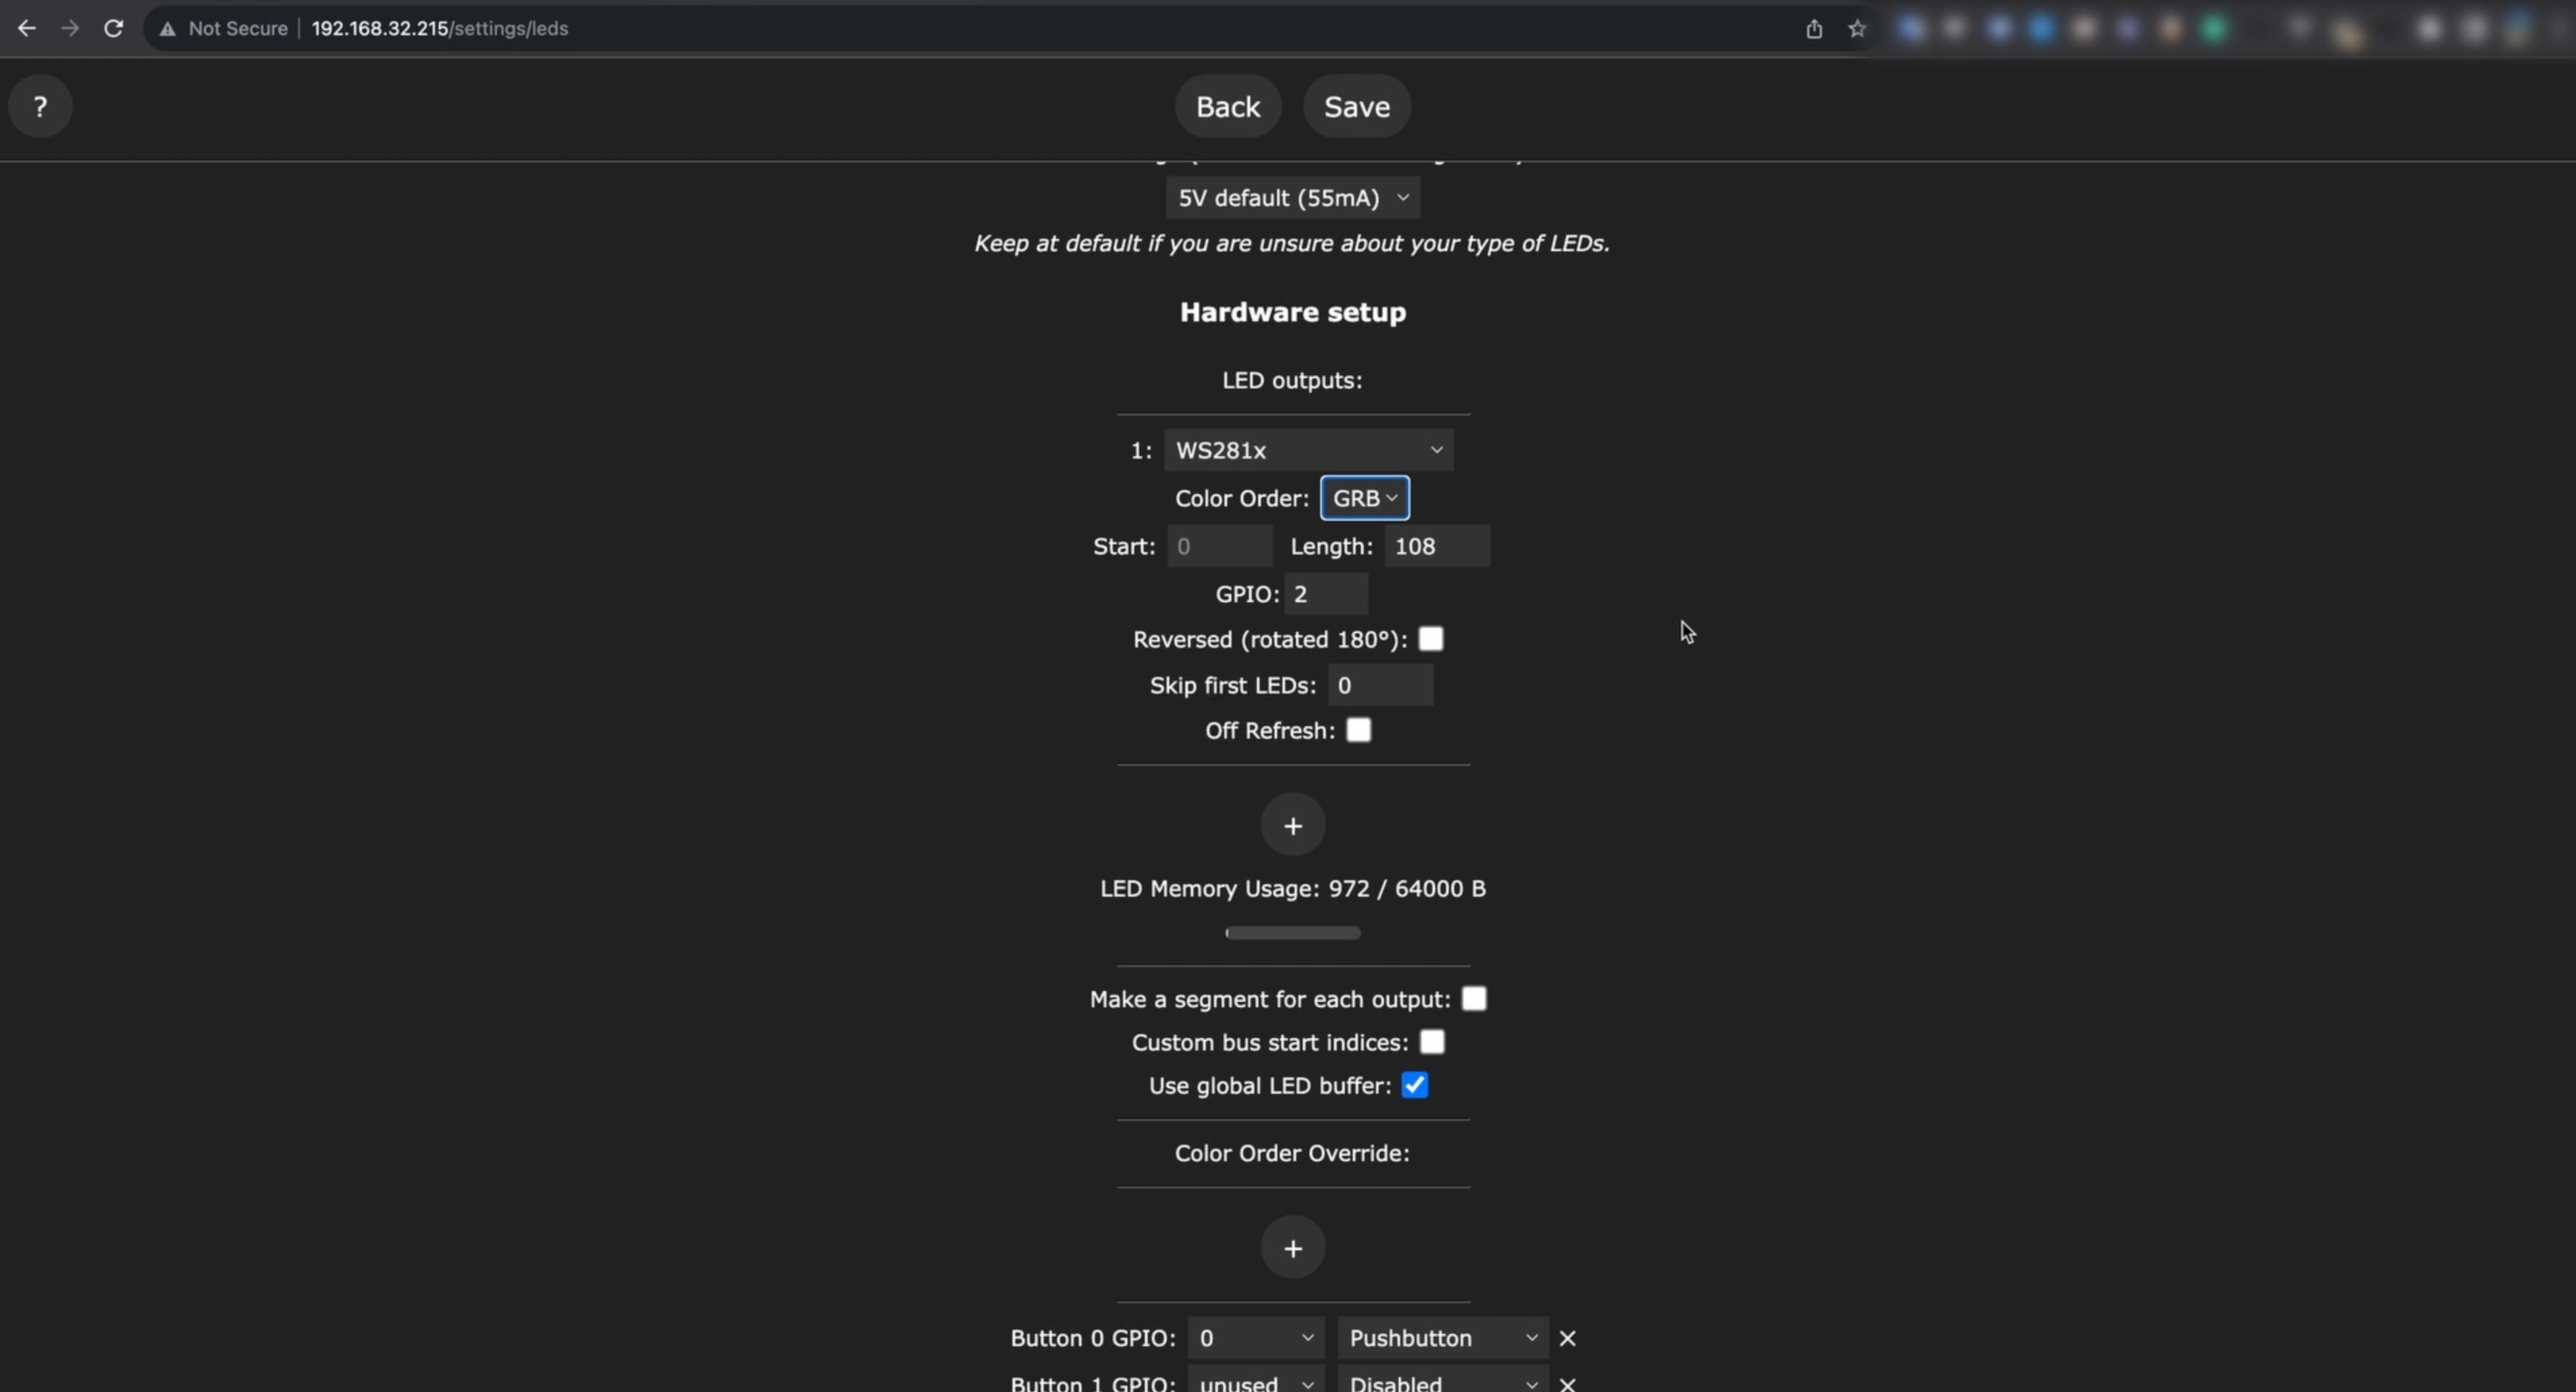2576x1392 pixels.
Task: Click the question mark help icon
Action: tap(40, 106)
